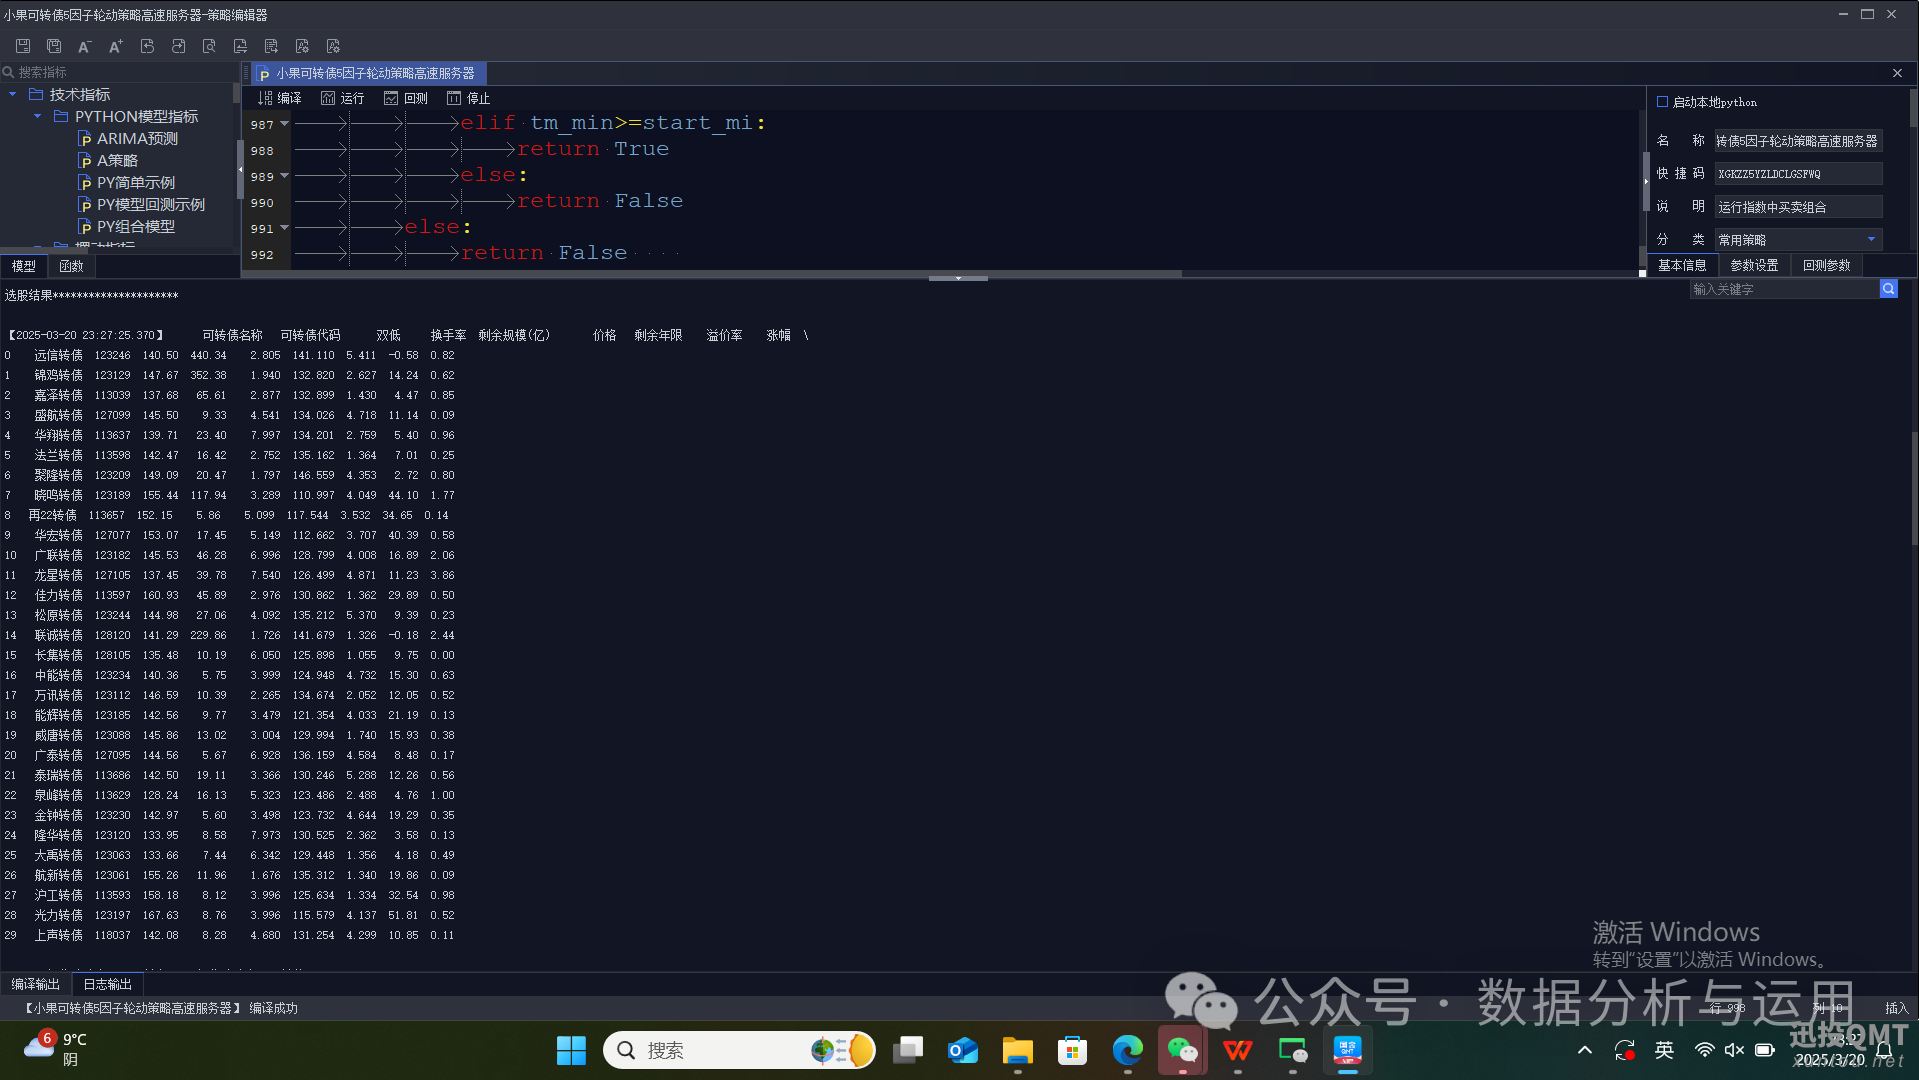
Task: Click the 快捷码 input field
Action: [1798, 174]
